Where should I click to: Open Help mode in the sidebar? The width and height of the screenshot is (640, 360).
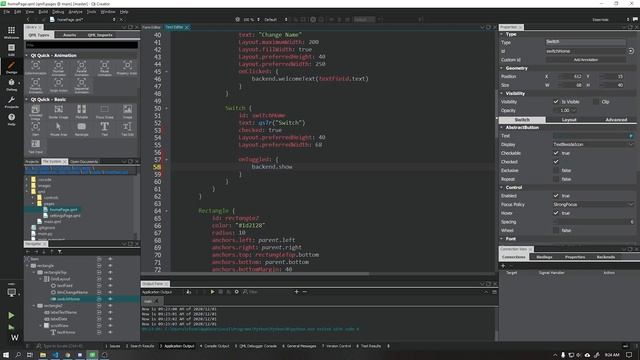coord(11,119)
